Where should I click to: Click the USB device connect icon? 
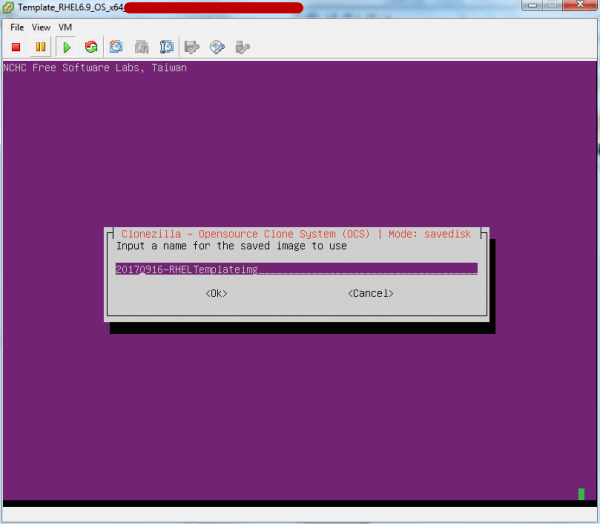[242, 47]
